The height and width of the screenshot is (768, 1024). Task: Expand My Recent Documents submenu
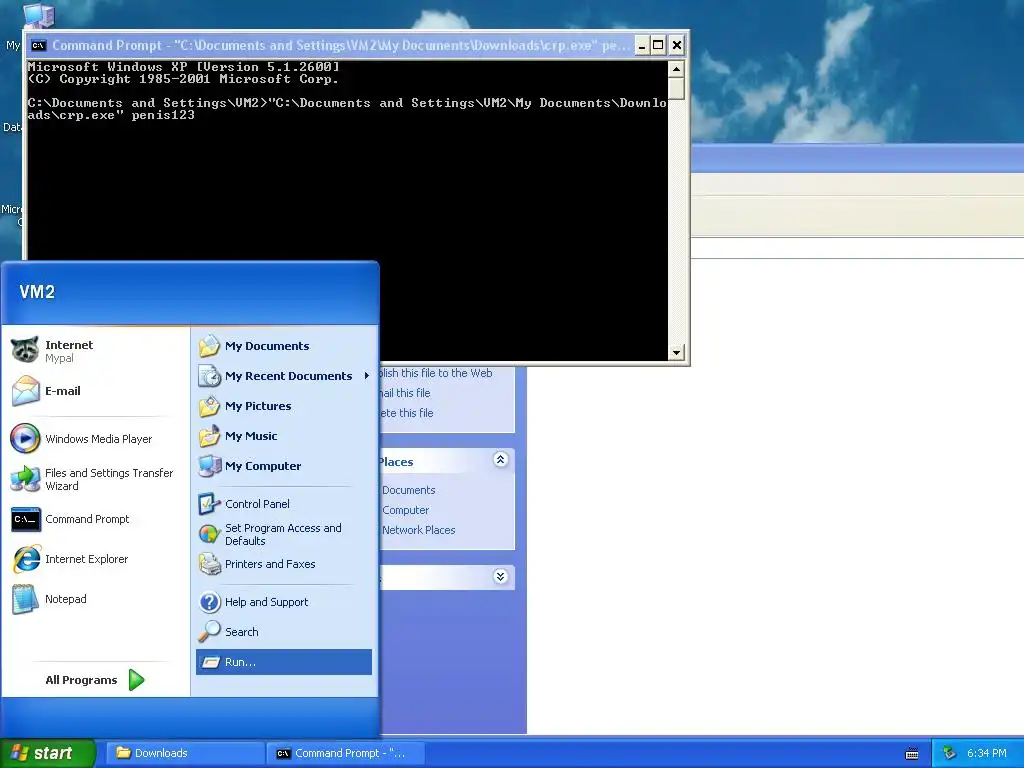(x=284, y=376)
